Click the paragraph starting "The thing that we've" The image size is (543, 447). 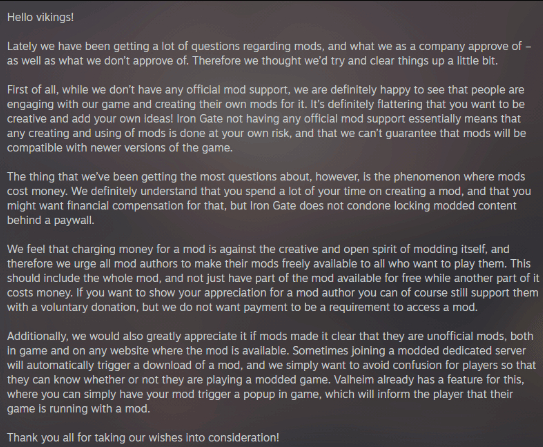[269, 198]
